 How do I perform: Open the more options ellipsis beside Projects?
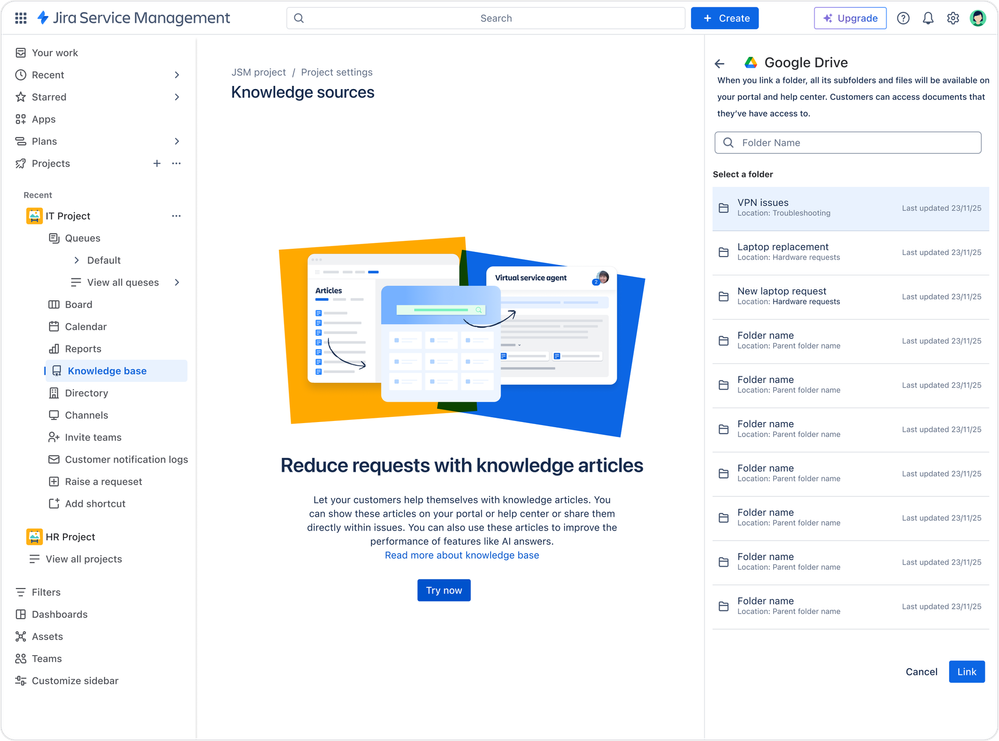pos(176,164)
